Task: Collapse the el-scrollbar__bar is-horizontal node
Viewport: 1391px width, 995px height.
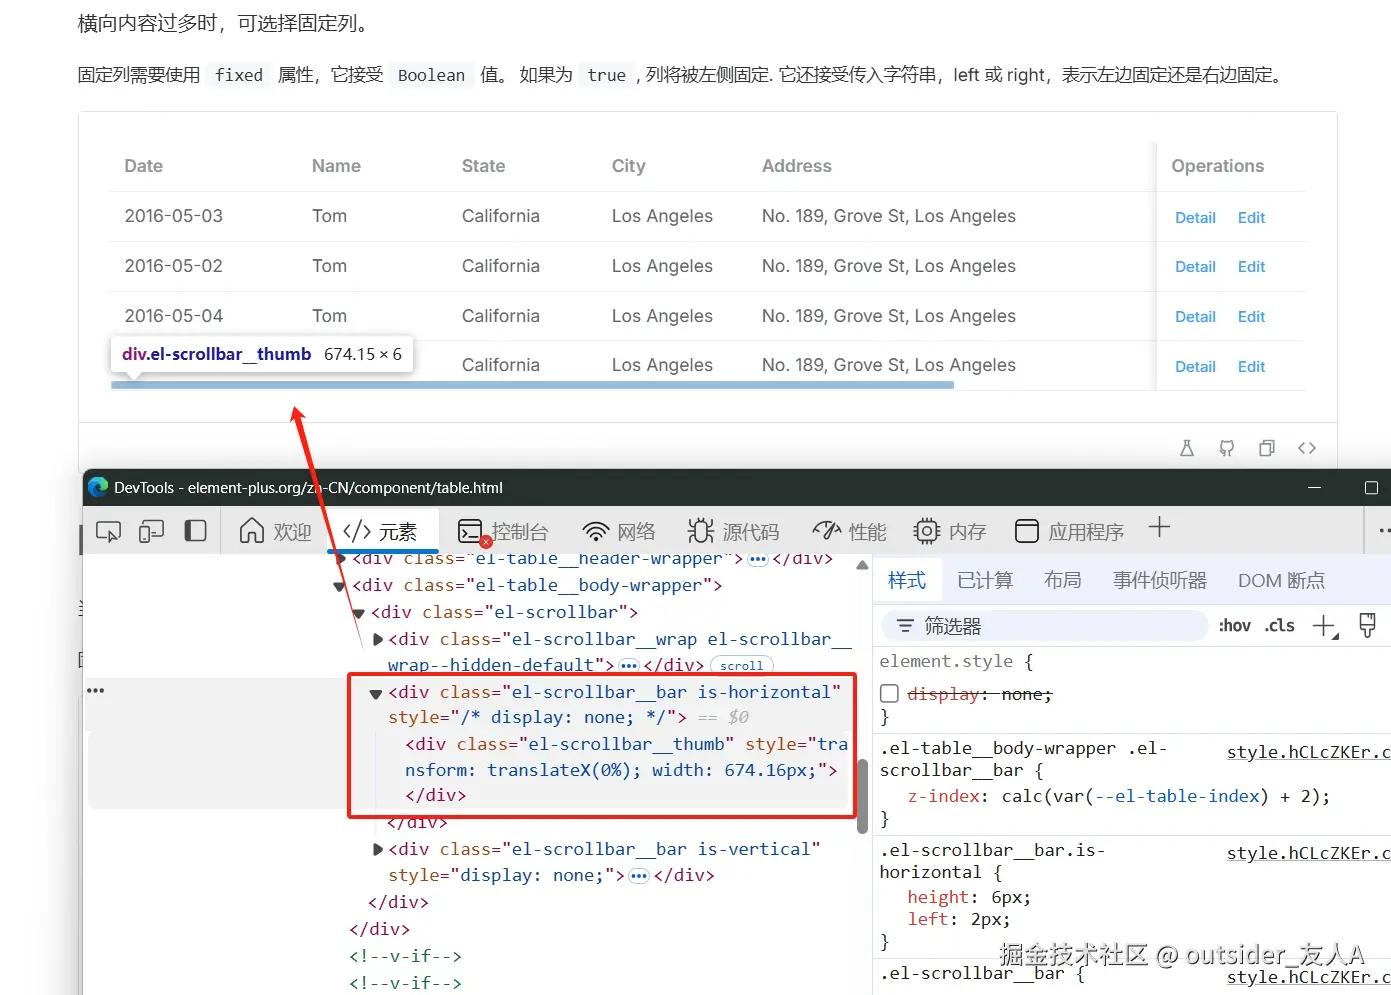Action: point(376,693)
